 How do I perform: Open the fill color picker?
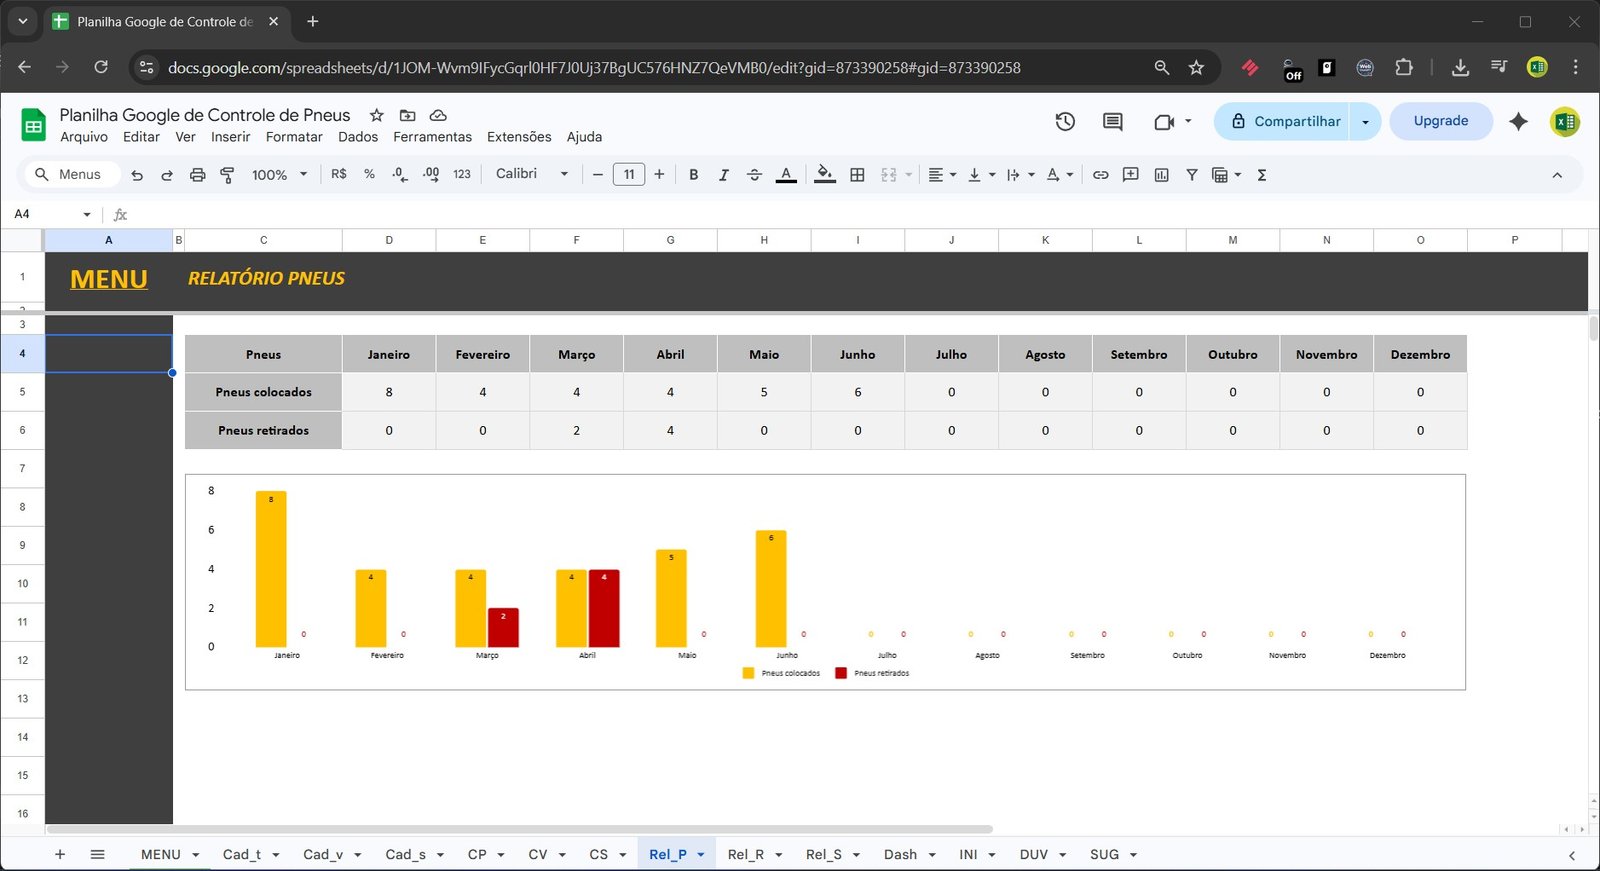pos(824,175)
